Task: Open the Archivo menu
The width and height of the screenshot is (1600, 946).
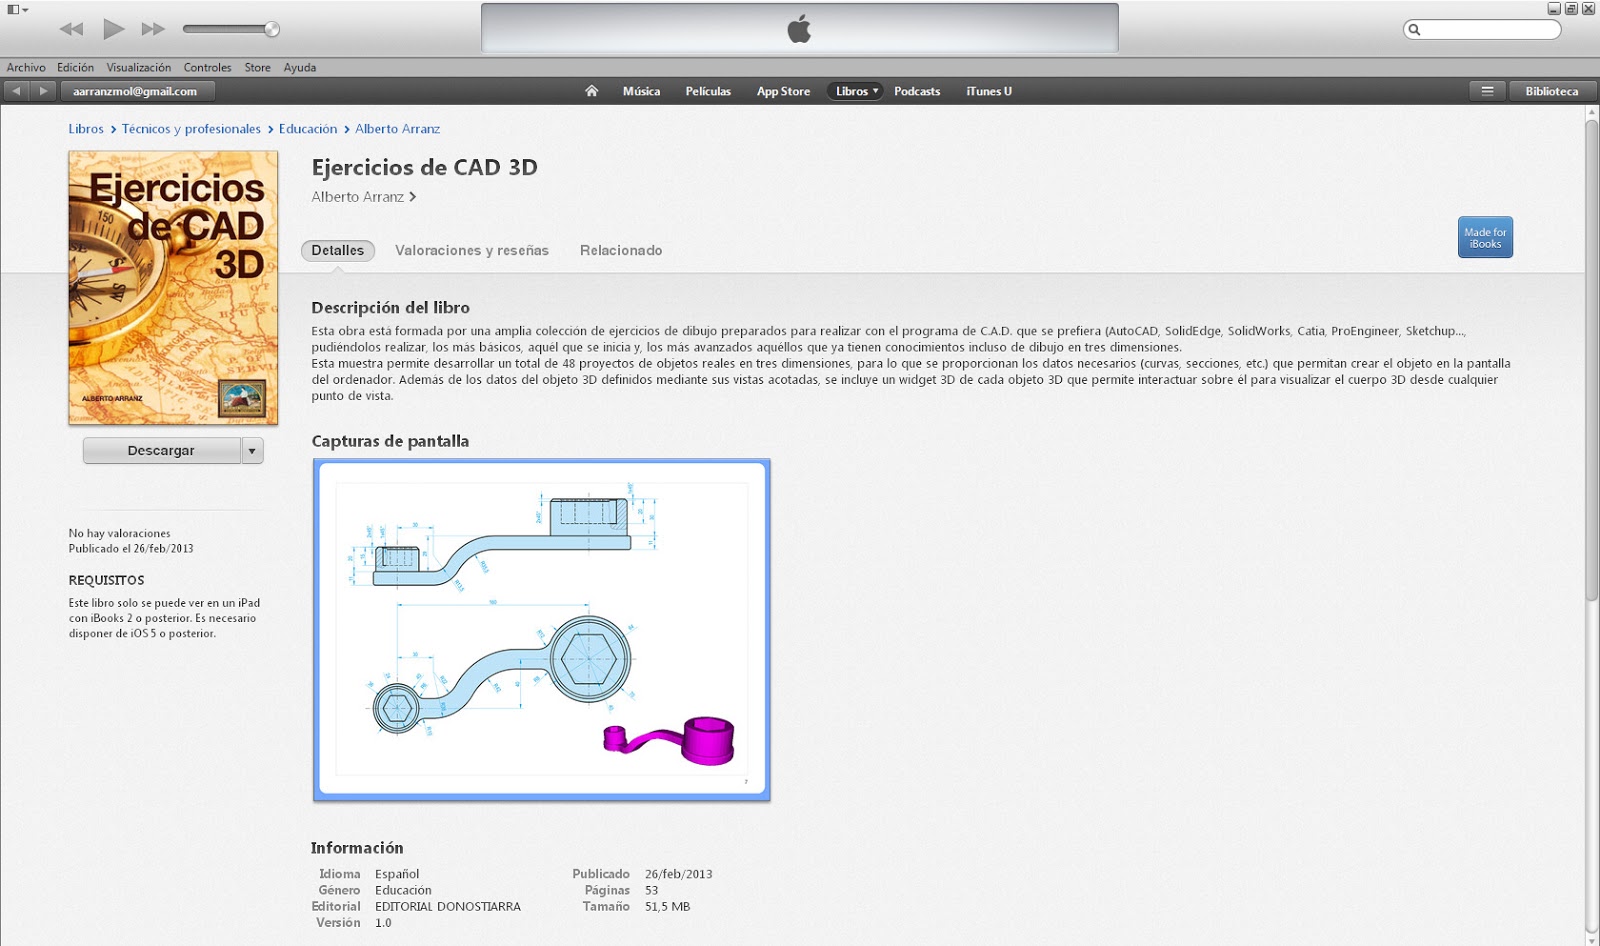Action: click(x=26, y=68)
